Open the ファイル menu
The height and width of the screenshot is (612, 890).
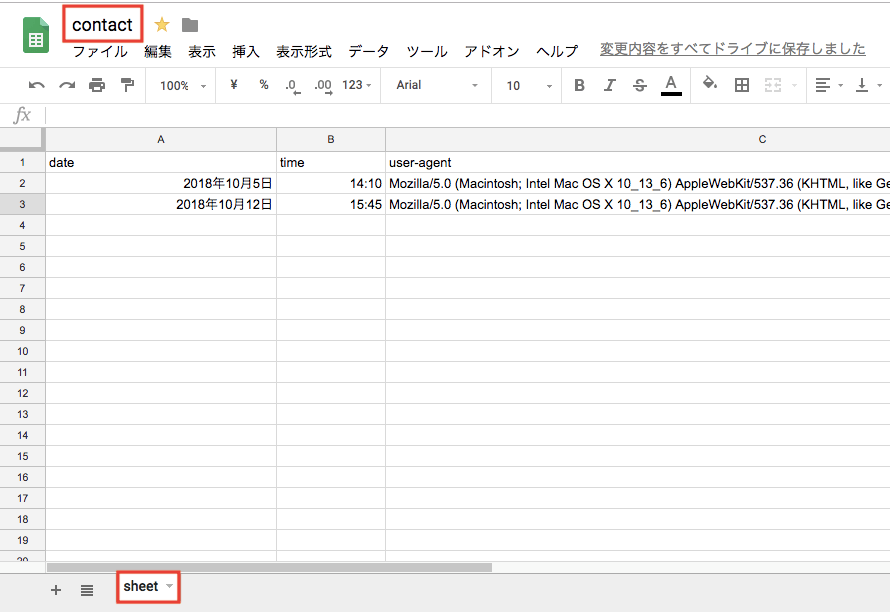click(99, 51)
